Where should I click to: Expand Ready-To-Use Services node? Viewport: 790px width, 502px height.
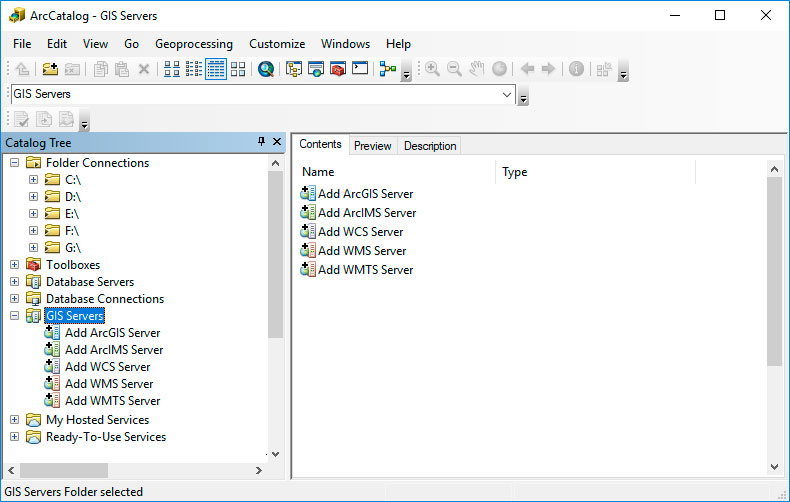click(x=15, y=436)
